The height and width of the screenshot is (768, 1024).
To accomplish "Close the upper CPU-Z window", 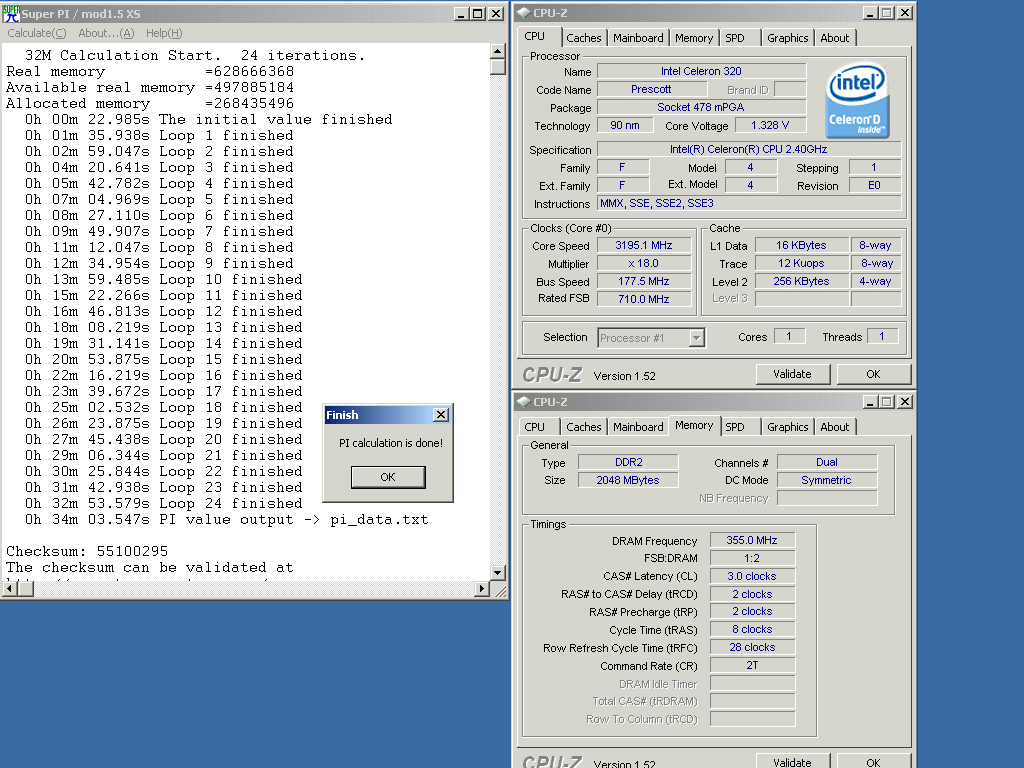I will pos(904,12).
